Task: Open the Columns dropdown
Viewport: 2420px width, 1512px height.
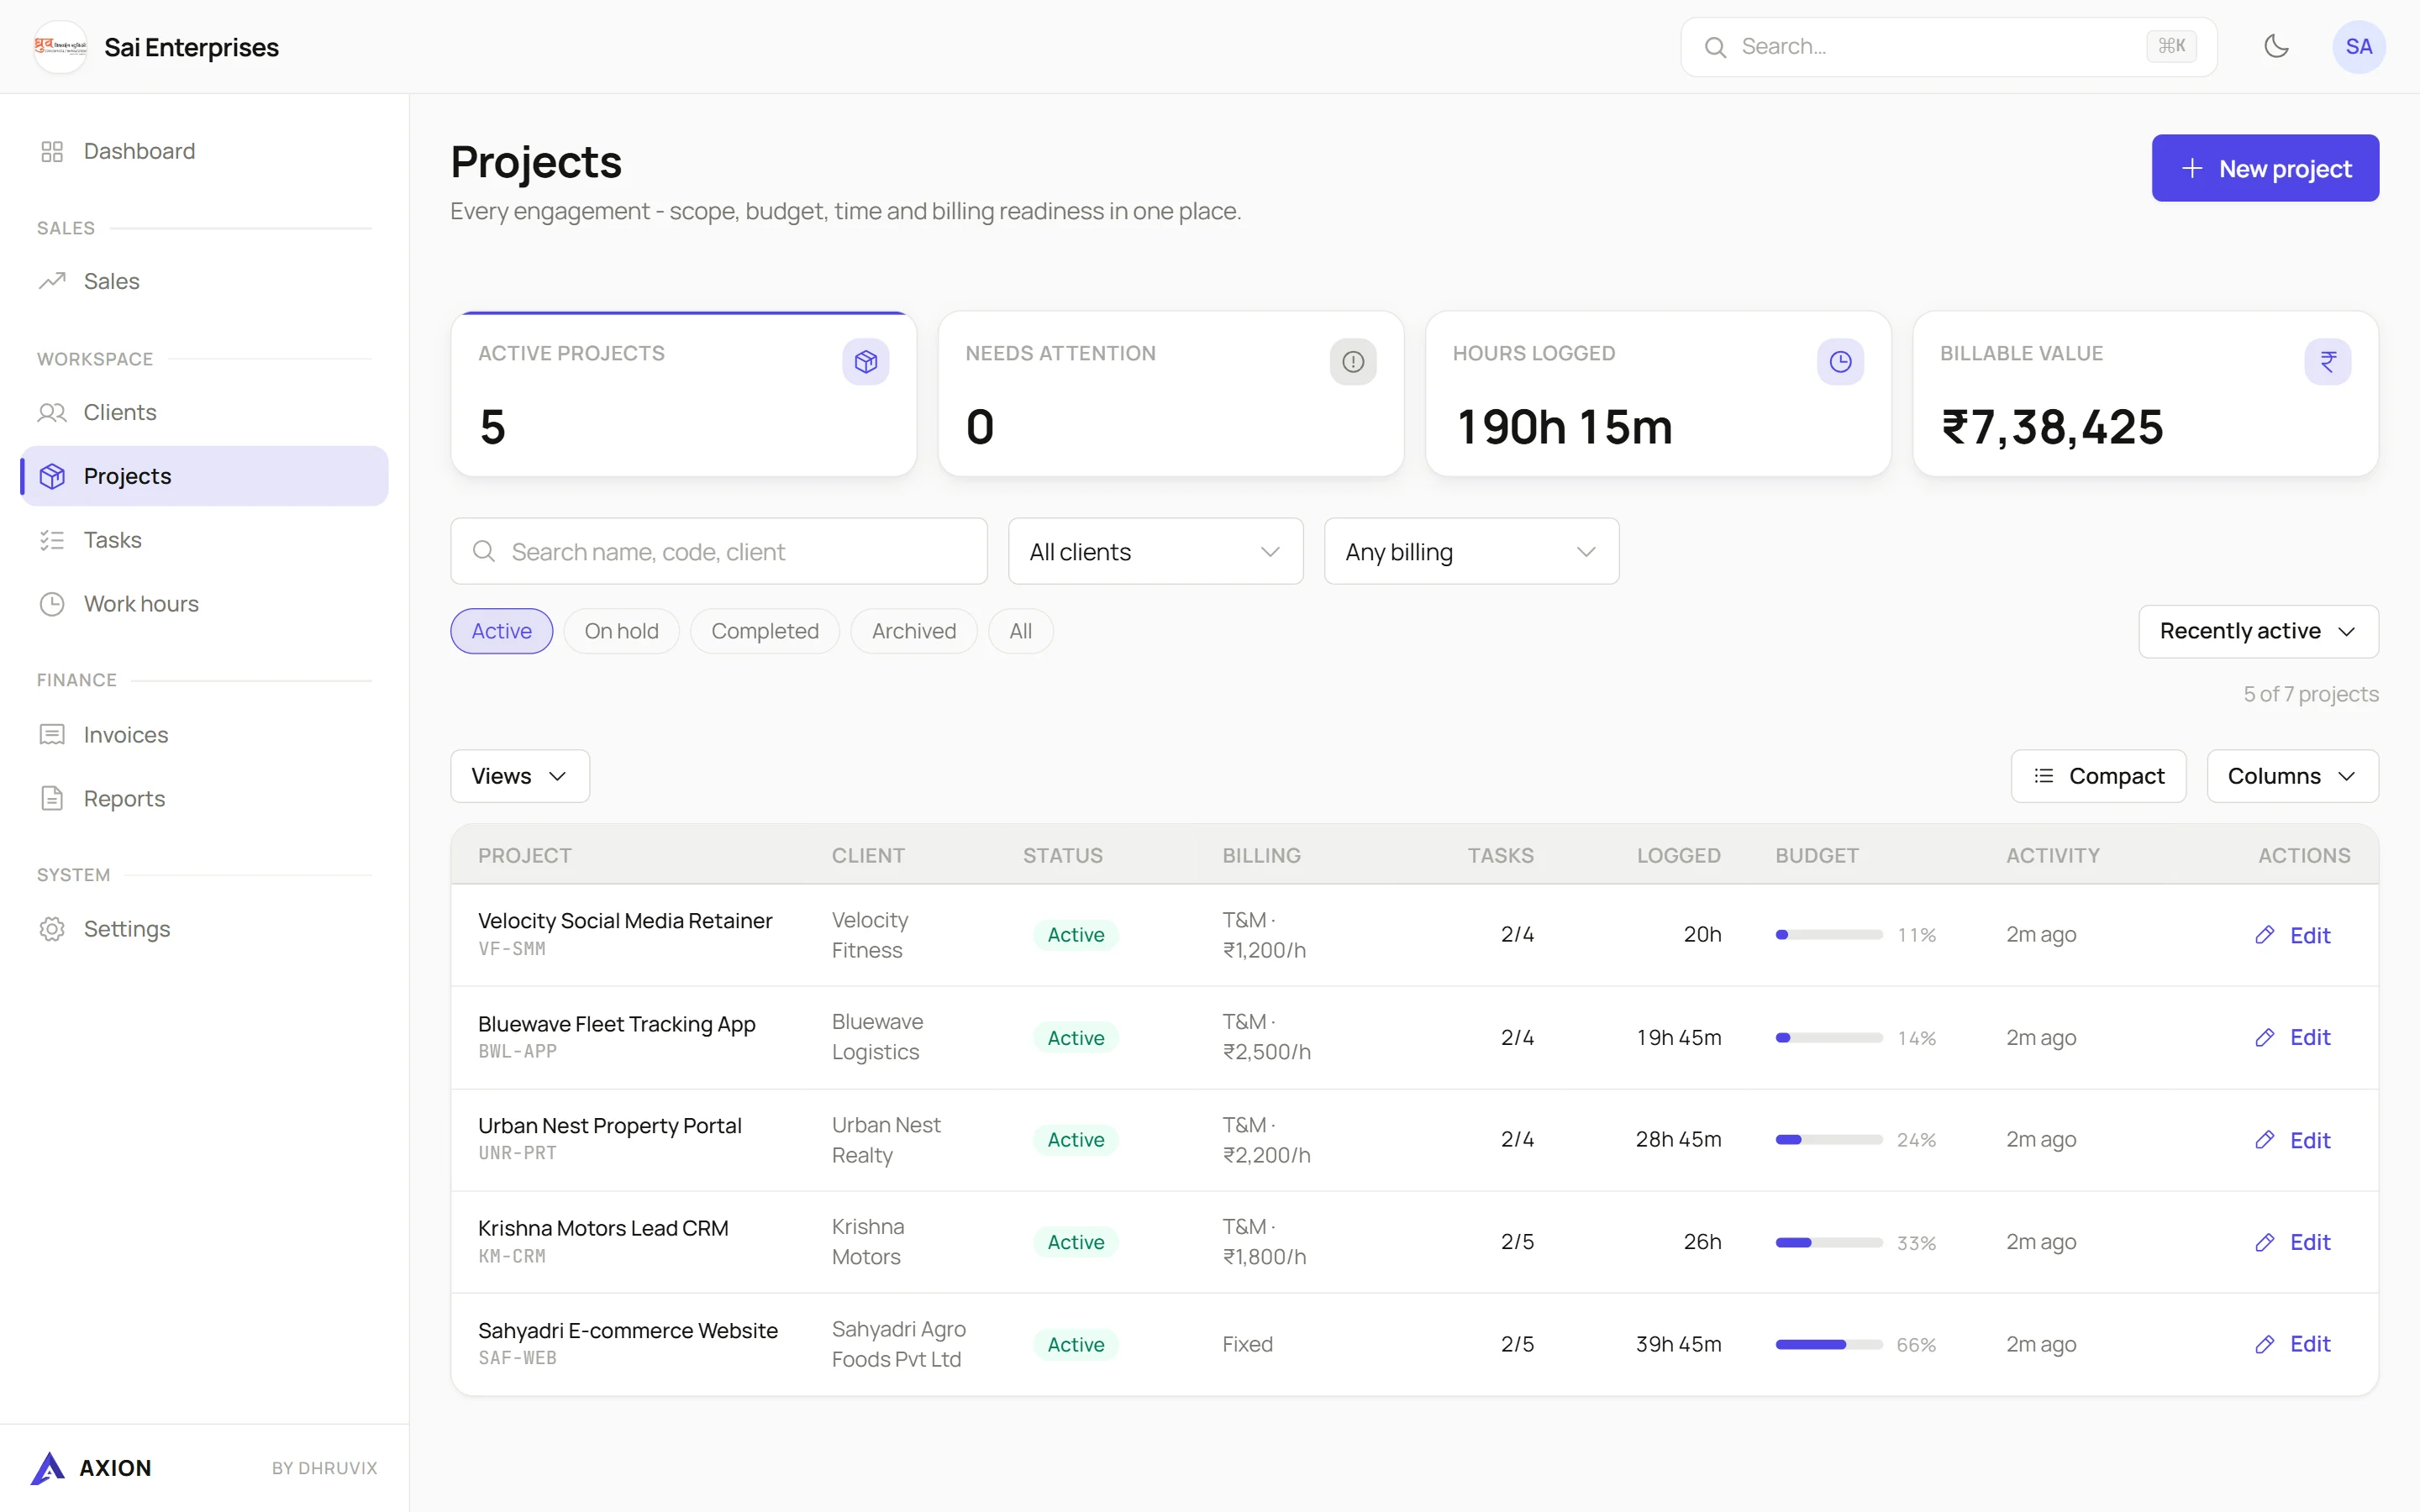Action: [2292, 776]
